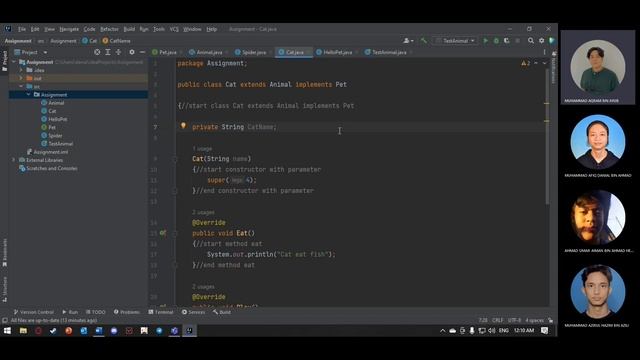Click 4 spaces indent setting in status bar

(534, 320)
